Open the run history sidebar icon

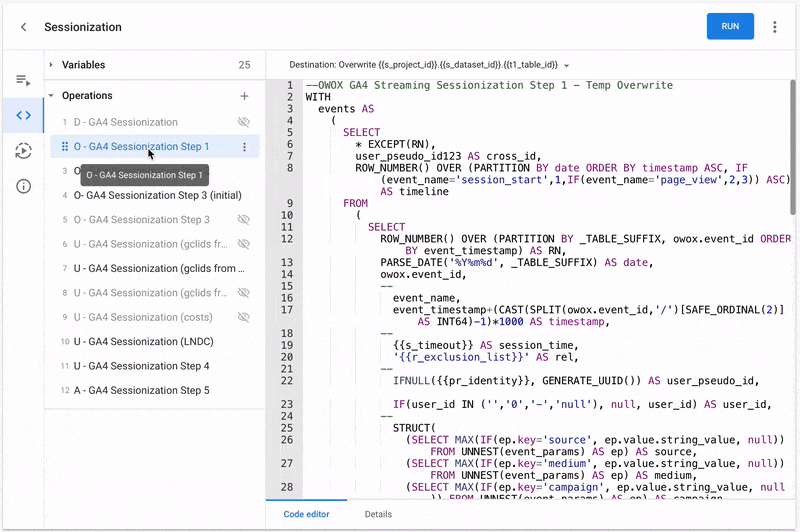[23, 151]
